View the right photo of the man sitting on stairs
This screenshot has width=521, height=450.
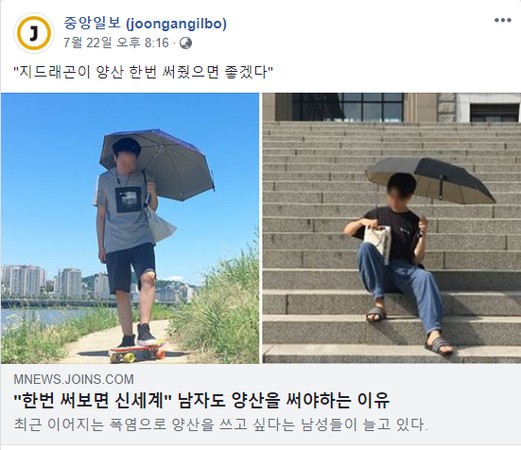[391, 228]
